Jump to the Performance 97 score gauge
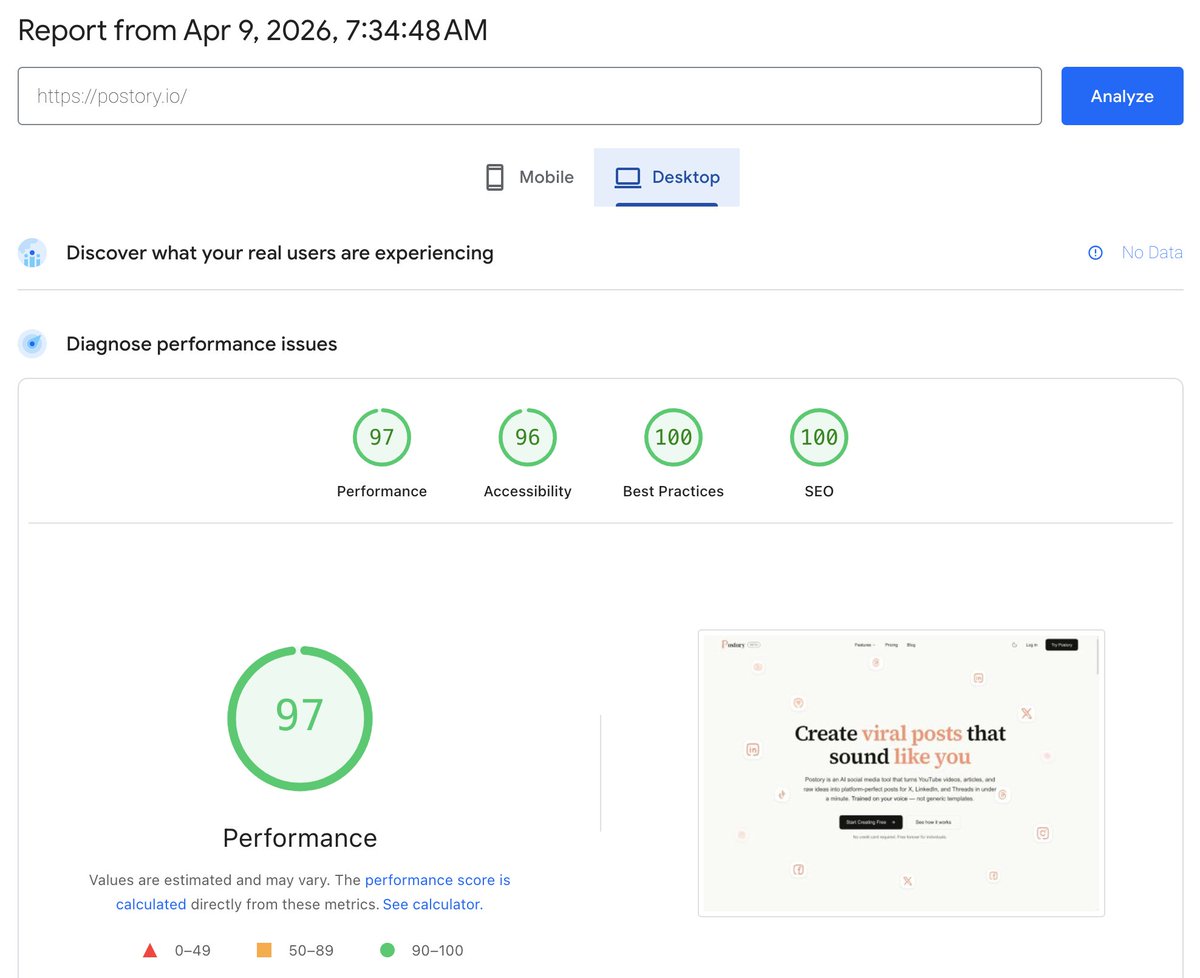 pyautogui.click(x=382, y=437)
